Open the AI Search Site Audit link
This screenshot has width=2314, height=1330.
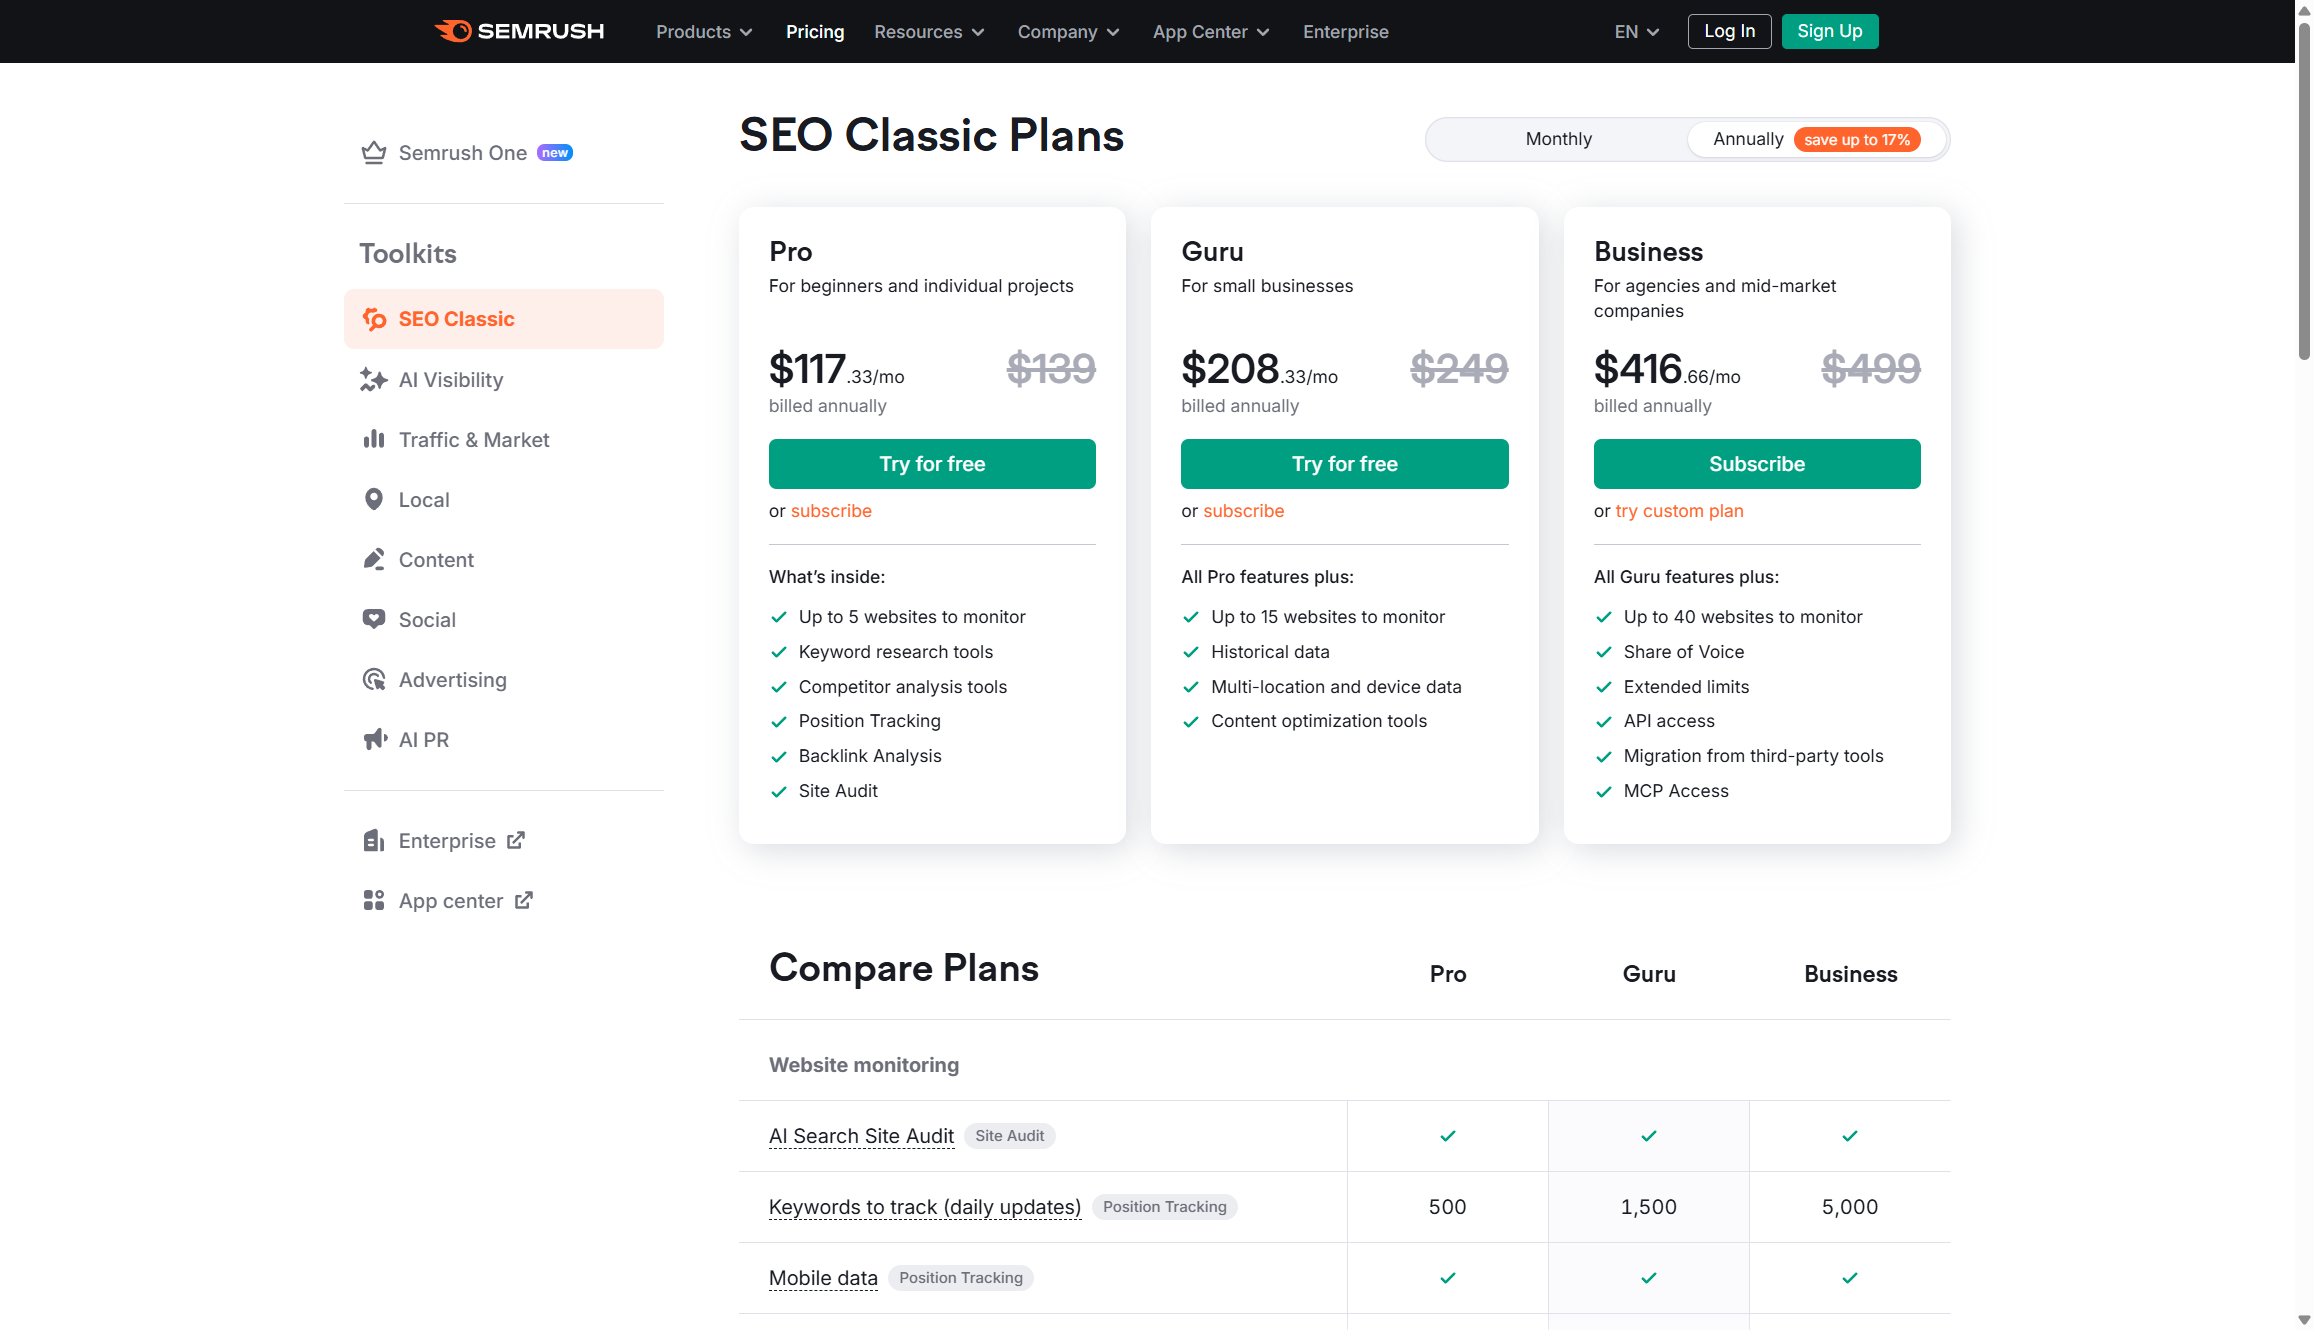tap(861, 1135)
